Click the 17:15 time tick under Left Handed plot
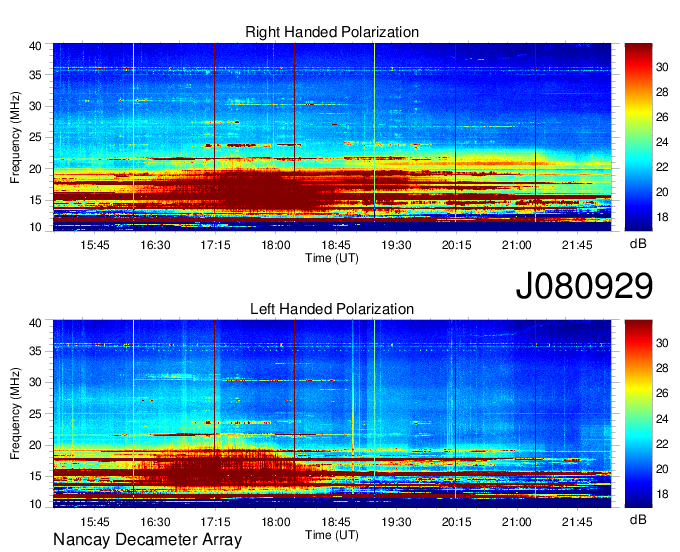 [x=216, y=522]
